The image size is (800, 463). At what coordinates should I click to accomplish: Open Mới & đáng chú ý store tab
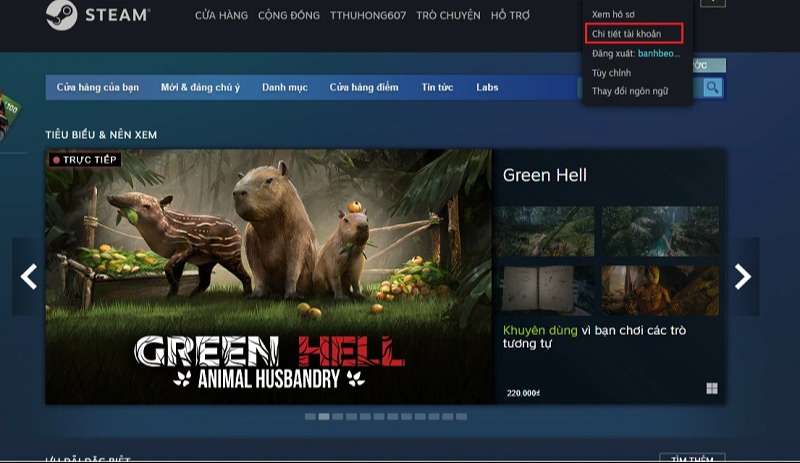coord(200,87)
